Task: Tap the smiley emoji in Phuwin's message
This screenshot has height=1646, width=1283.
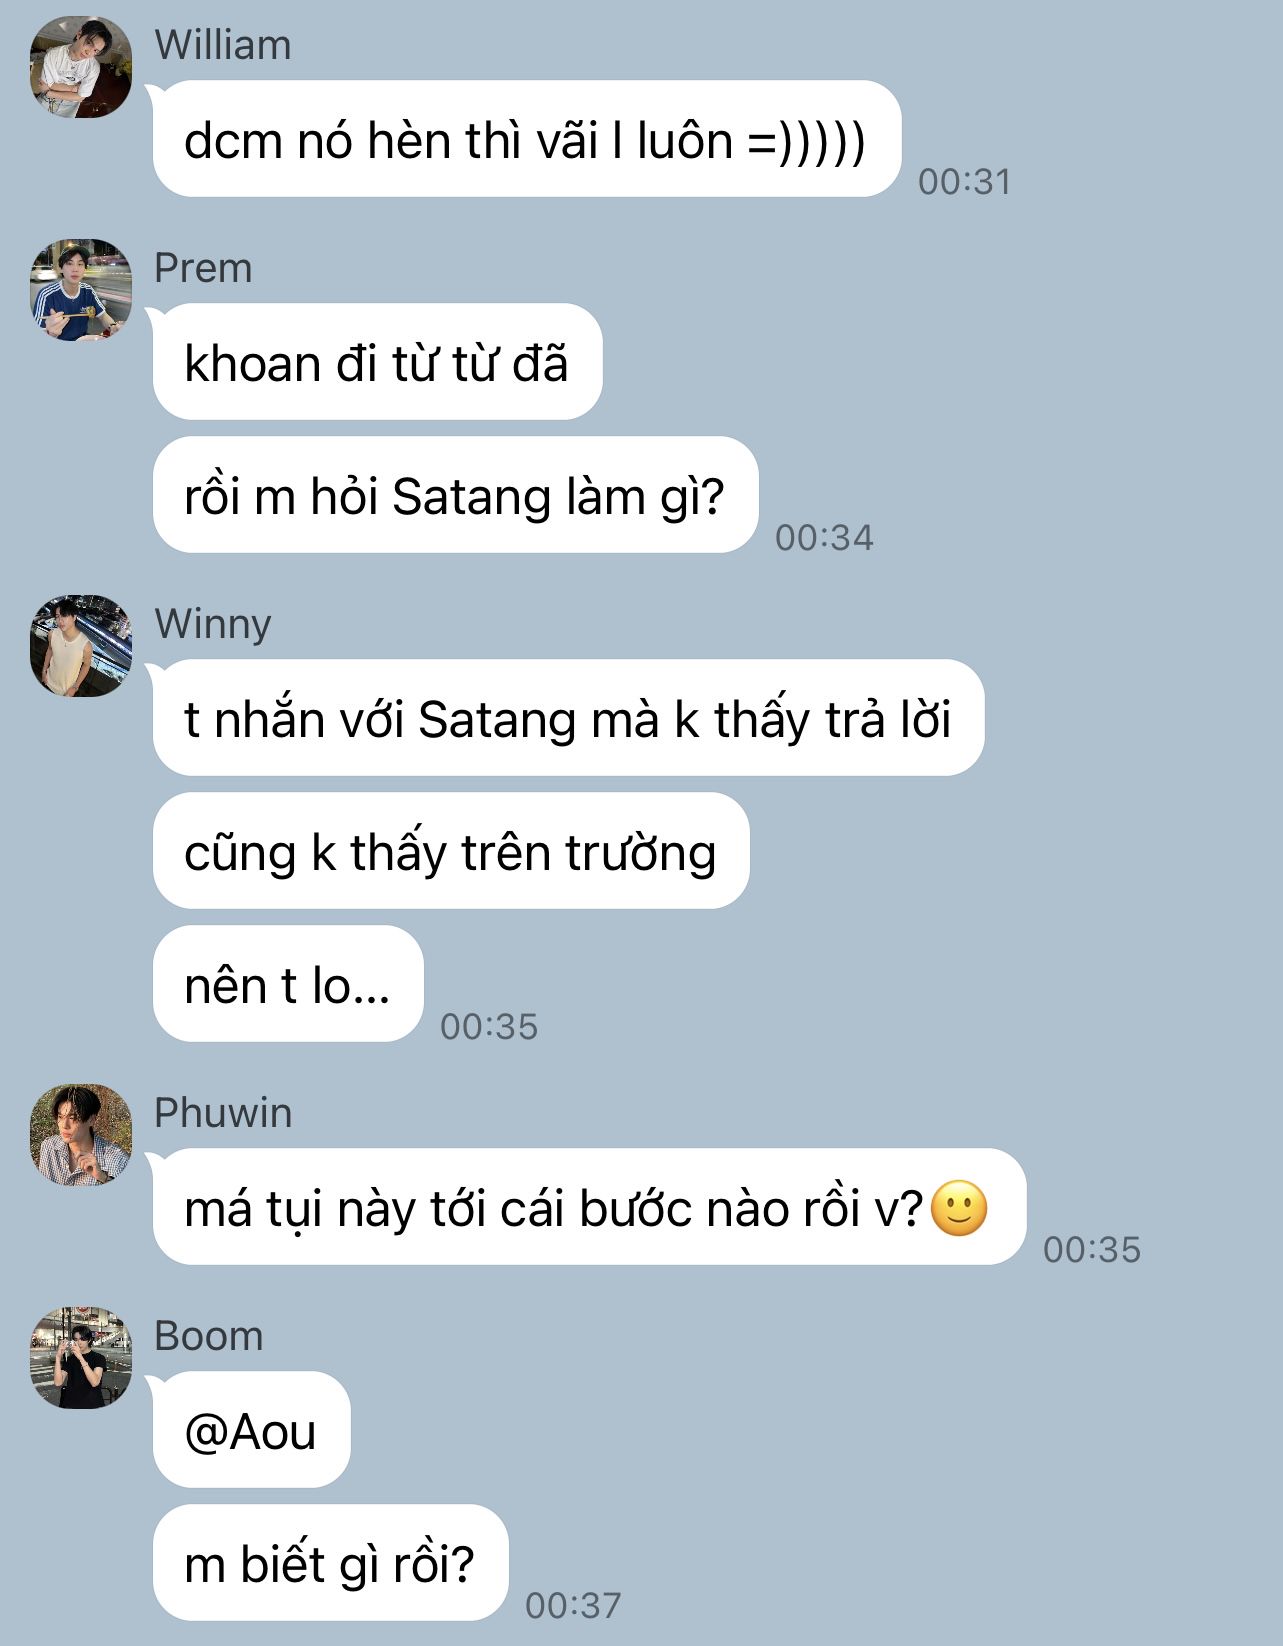Action: tap(959, 1208)
